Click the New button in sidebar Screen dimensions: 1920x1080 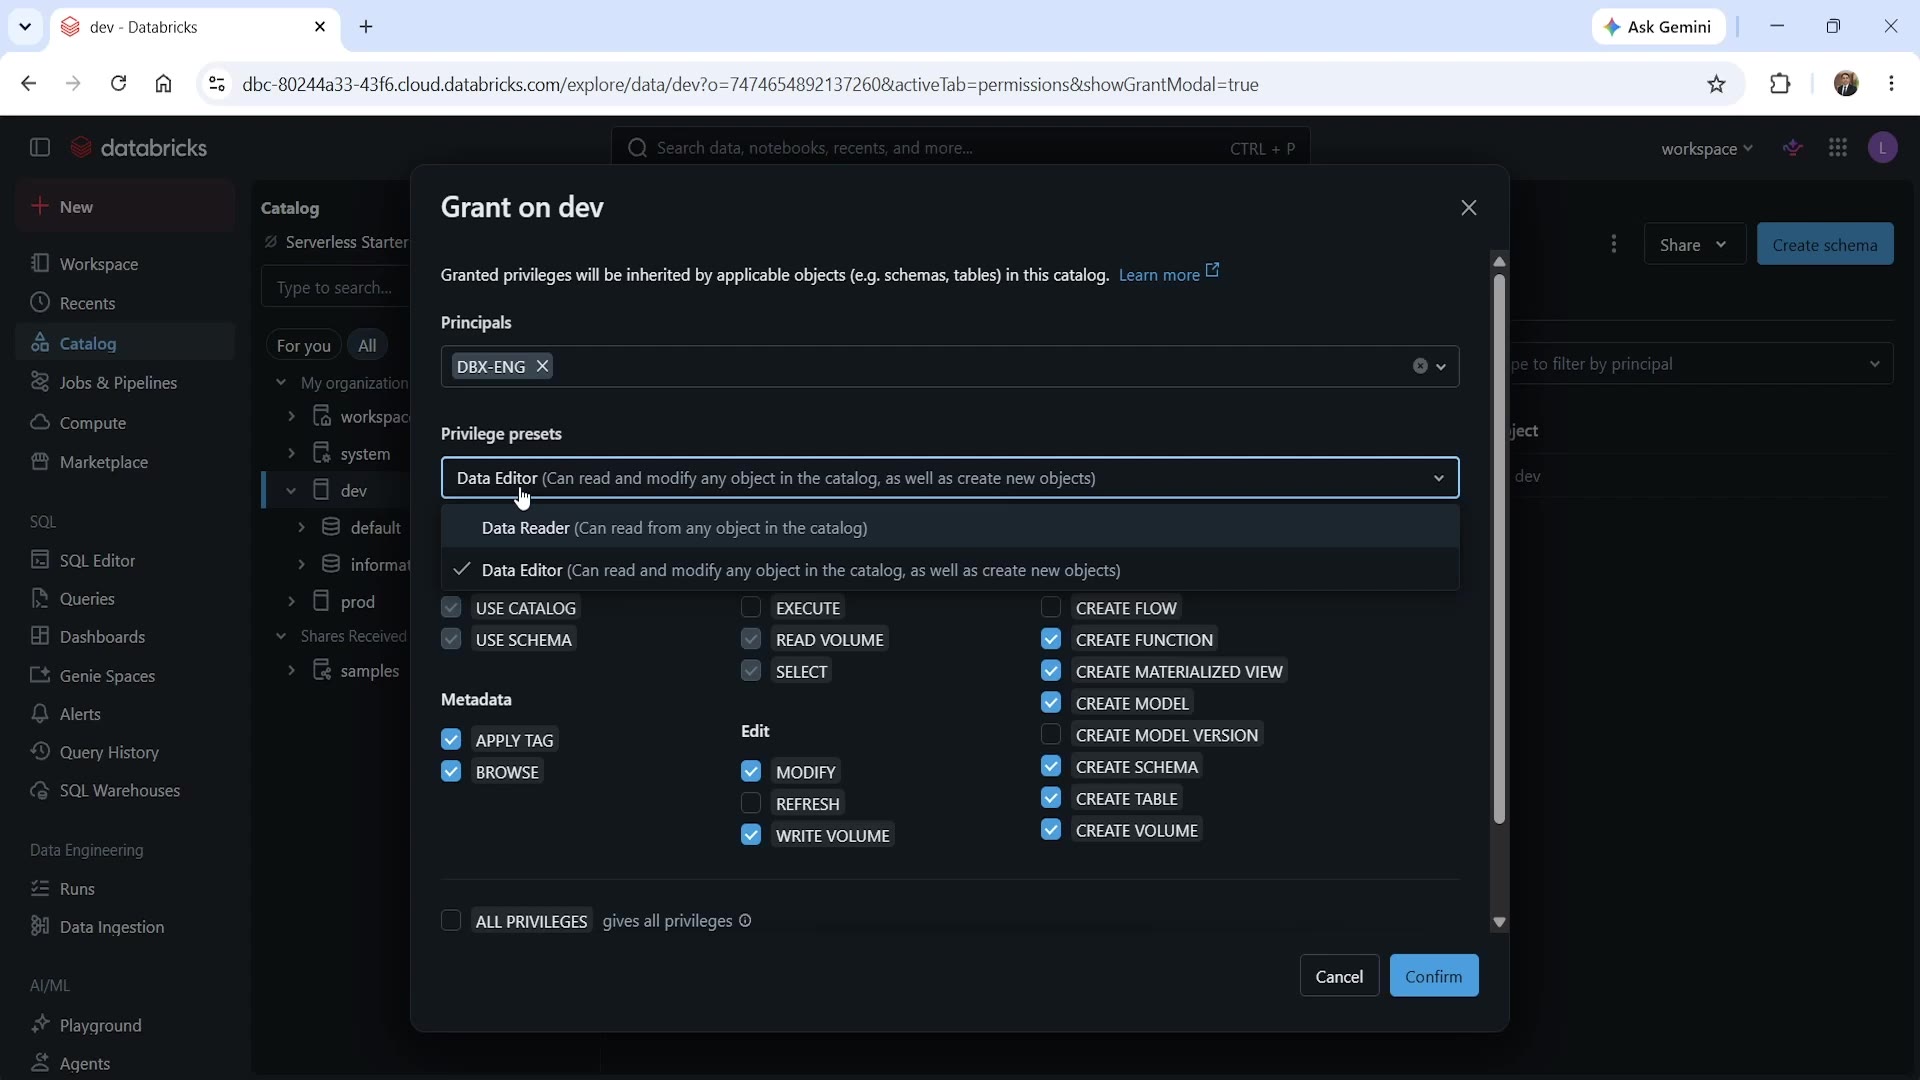point(125,207)
